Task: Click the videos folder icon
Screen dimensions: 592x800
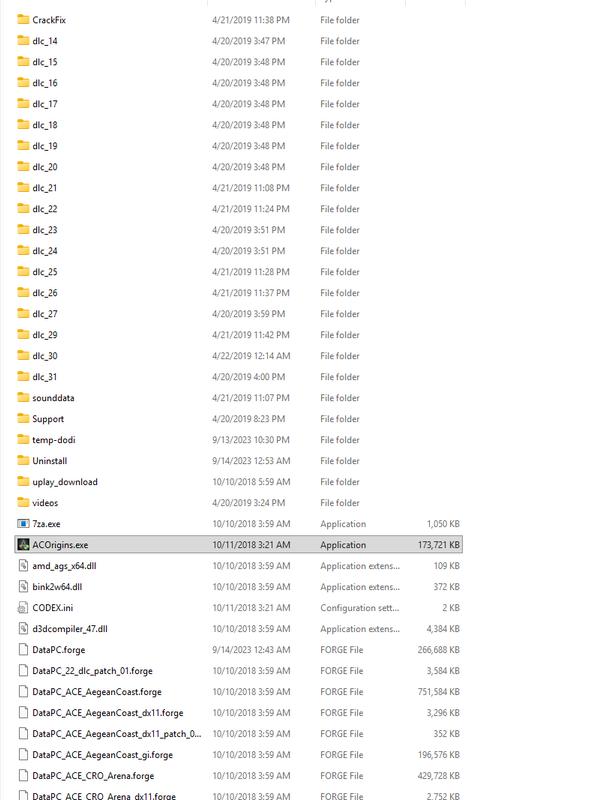Action: (x=23, y=503)
